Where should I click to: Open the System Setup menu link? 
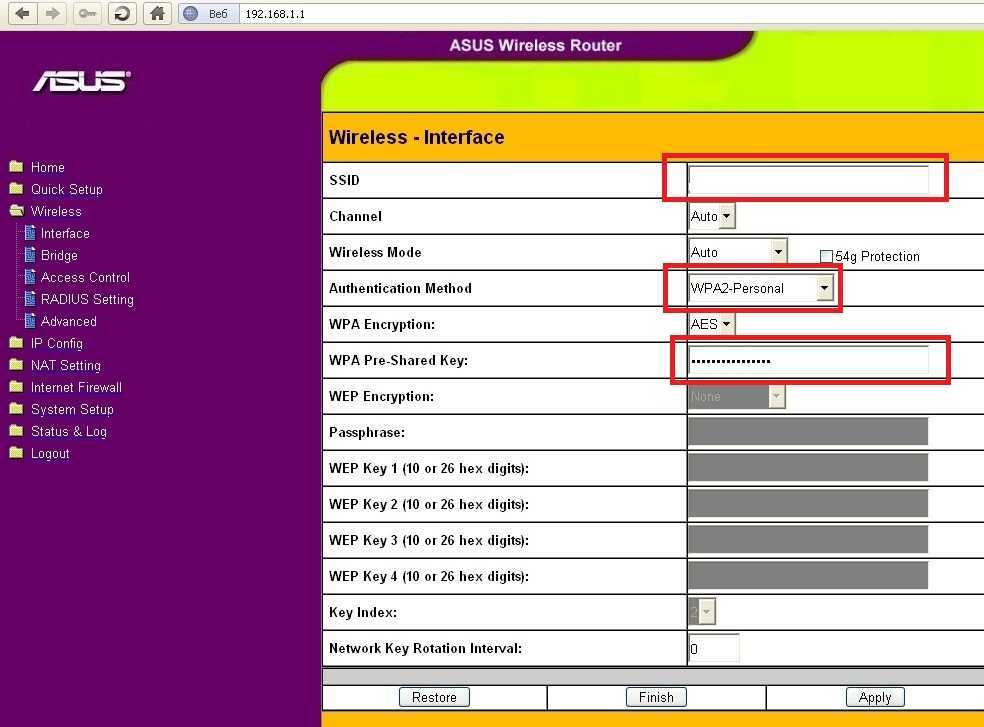point(72,409)
